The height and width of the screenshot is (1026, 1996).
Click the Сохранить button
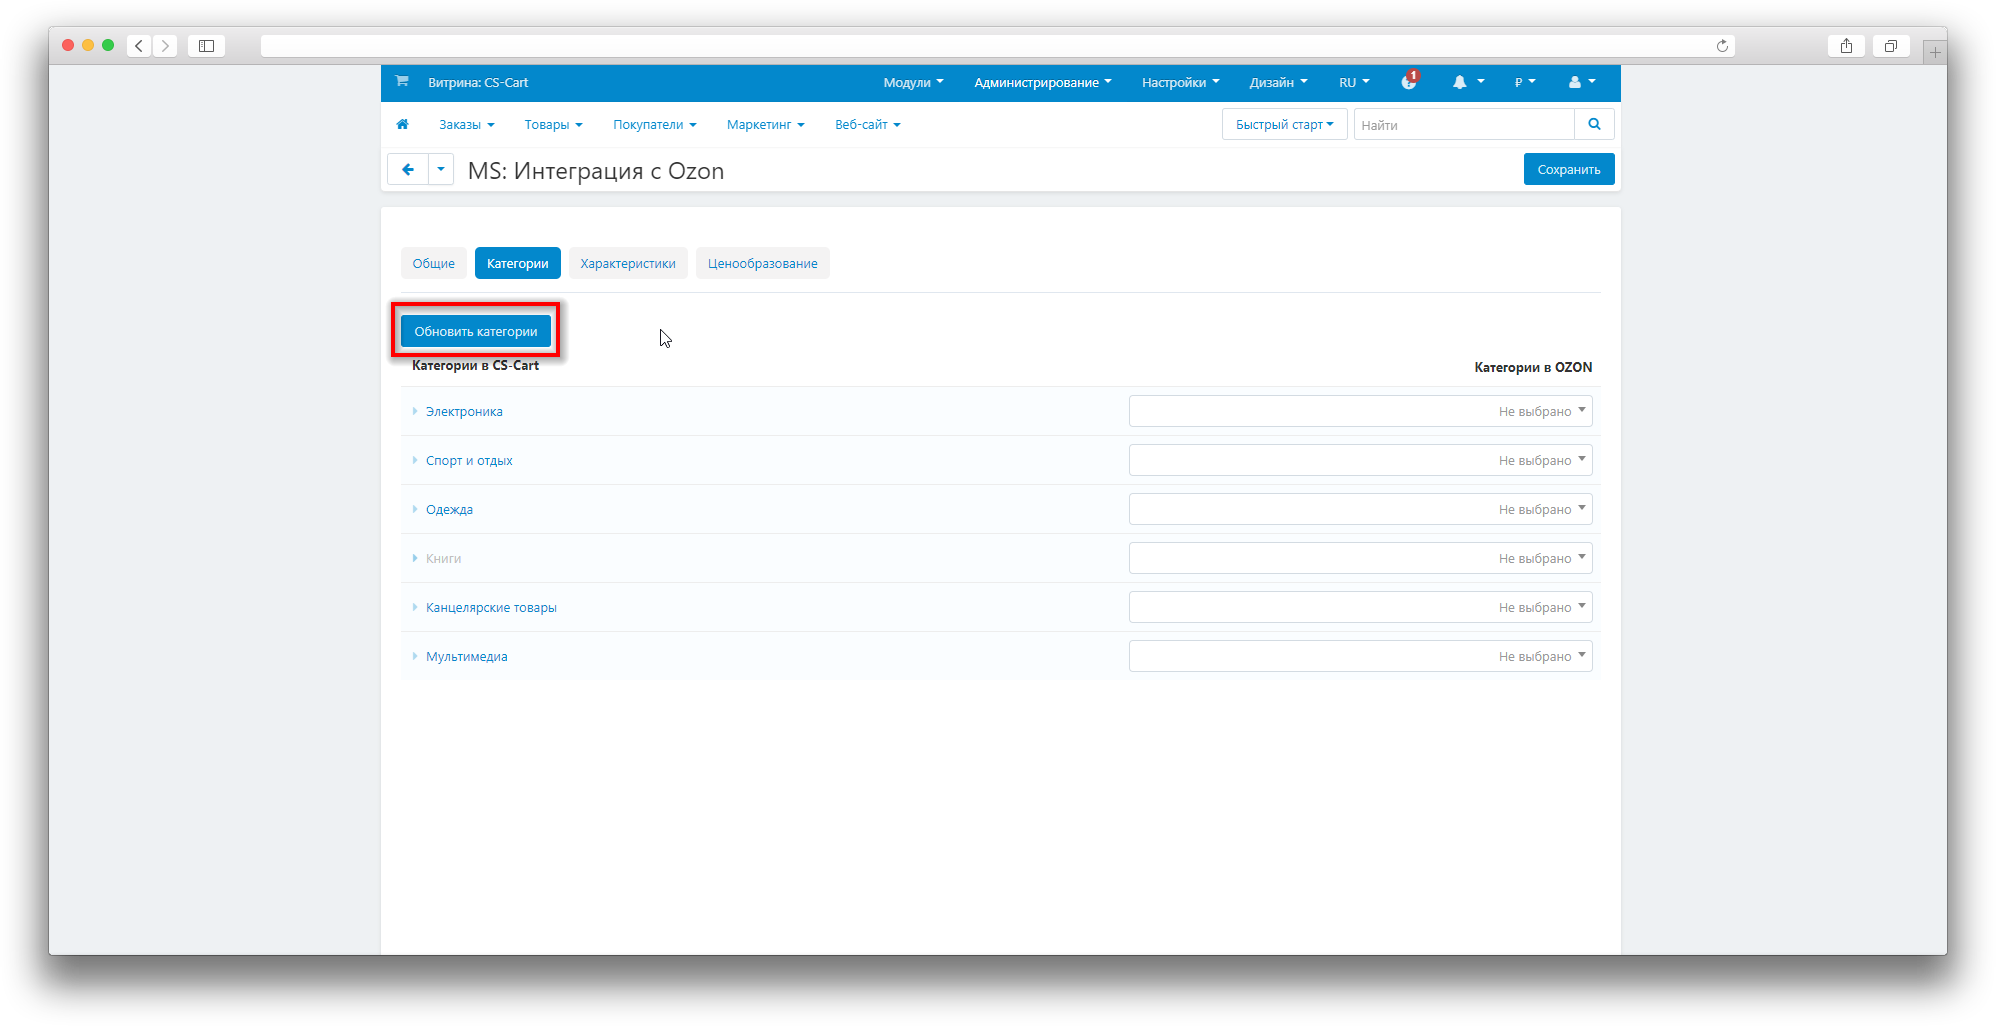[1568, 169]
